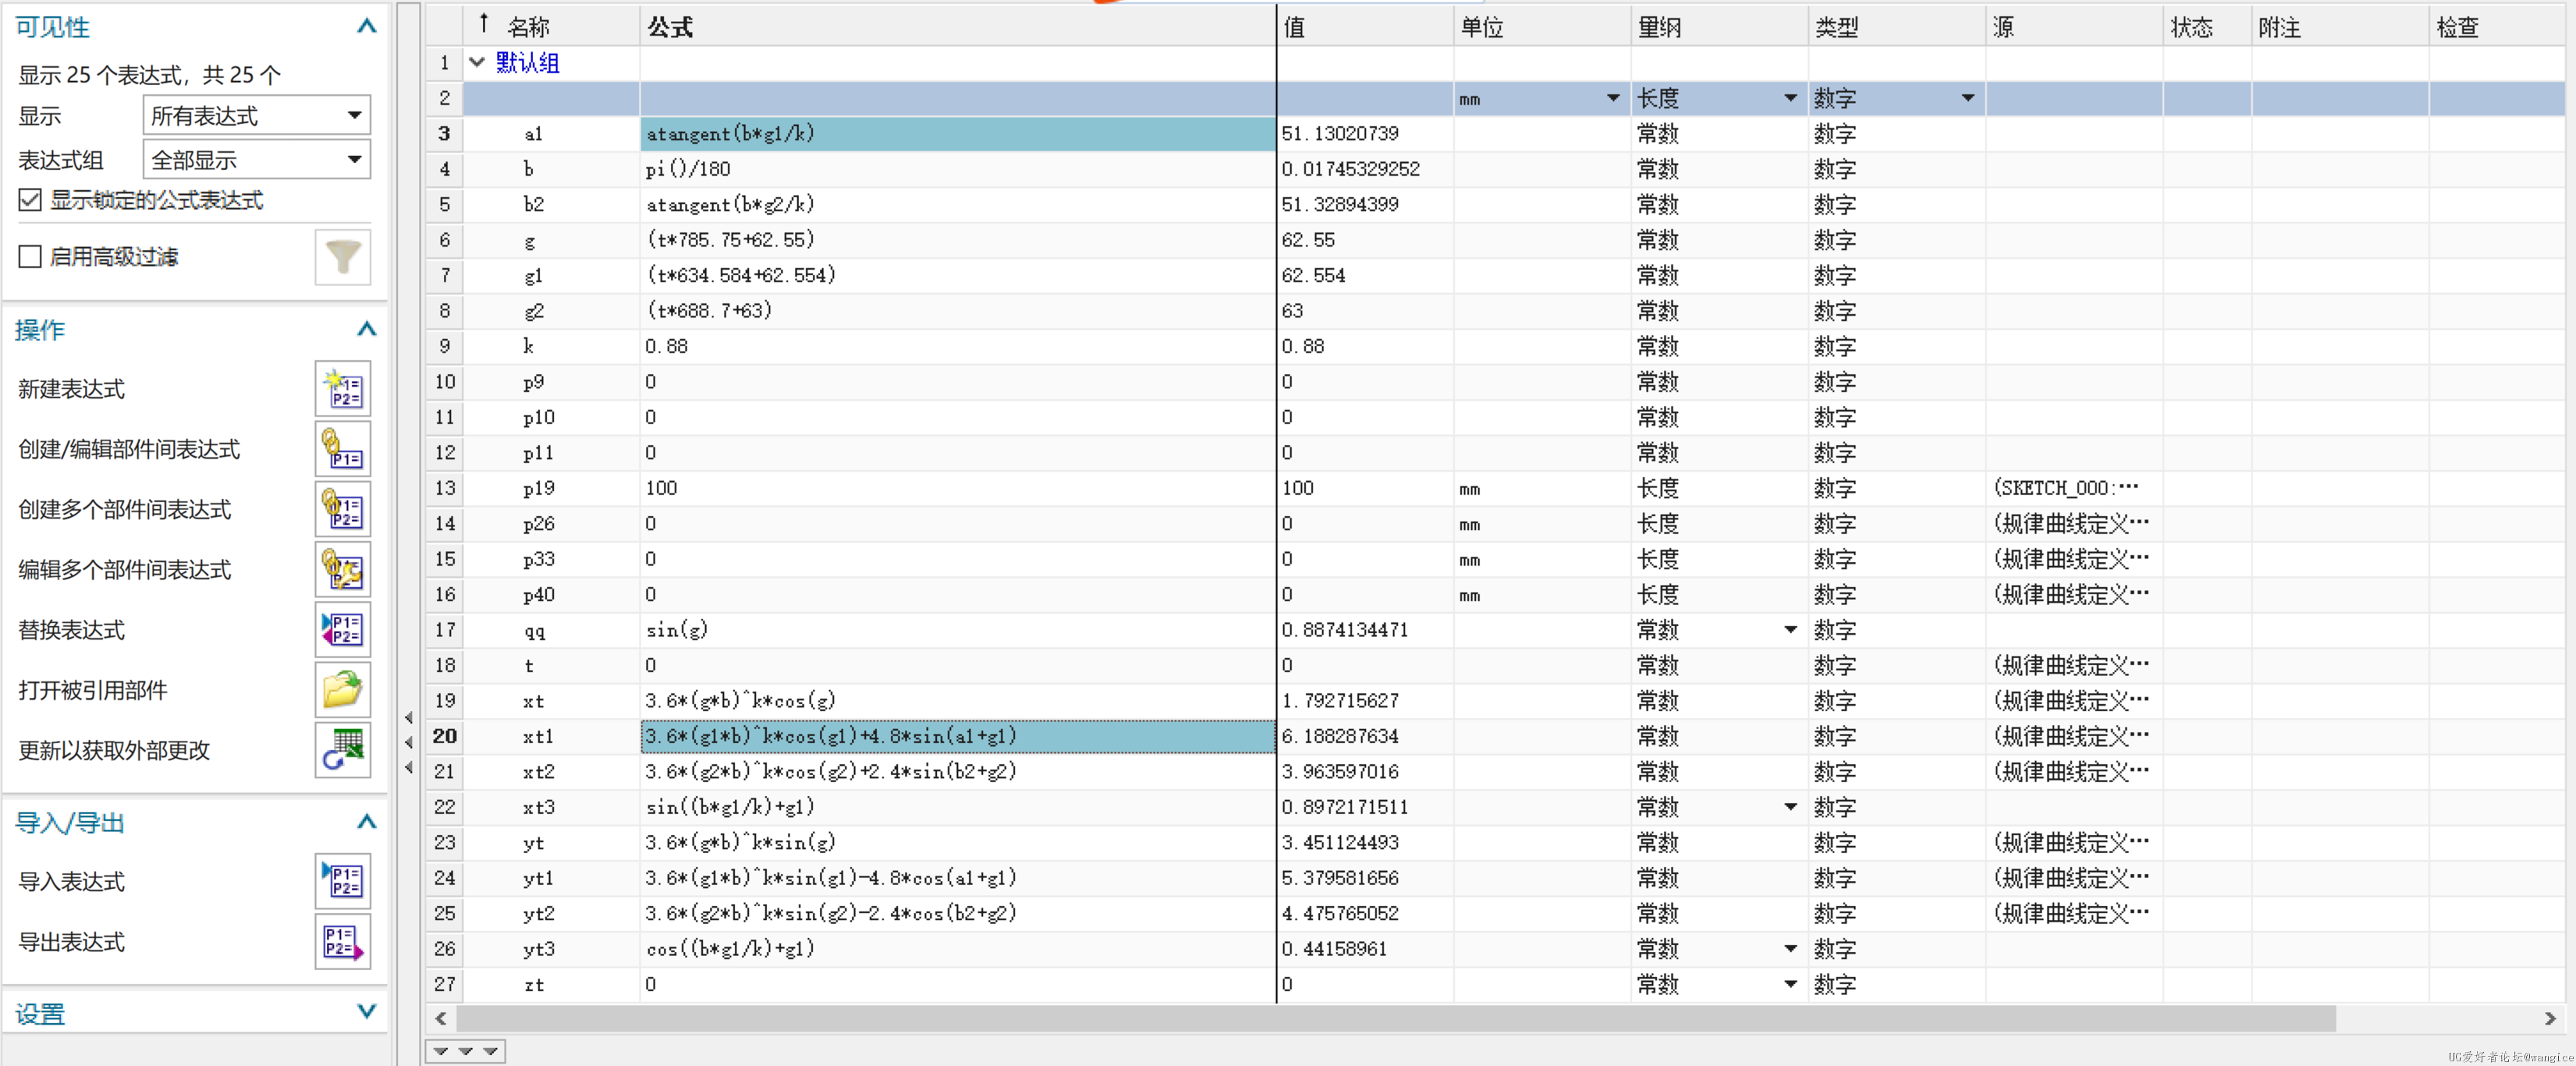Image resolution: width=2576 pixels, height=1066 pixels.
Task: Open the 数字 type dropdown in row 2
Action: click(1967, 98)
